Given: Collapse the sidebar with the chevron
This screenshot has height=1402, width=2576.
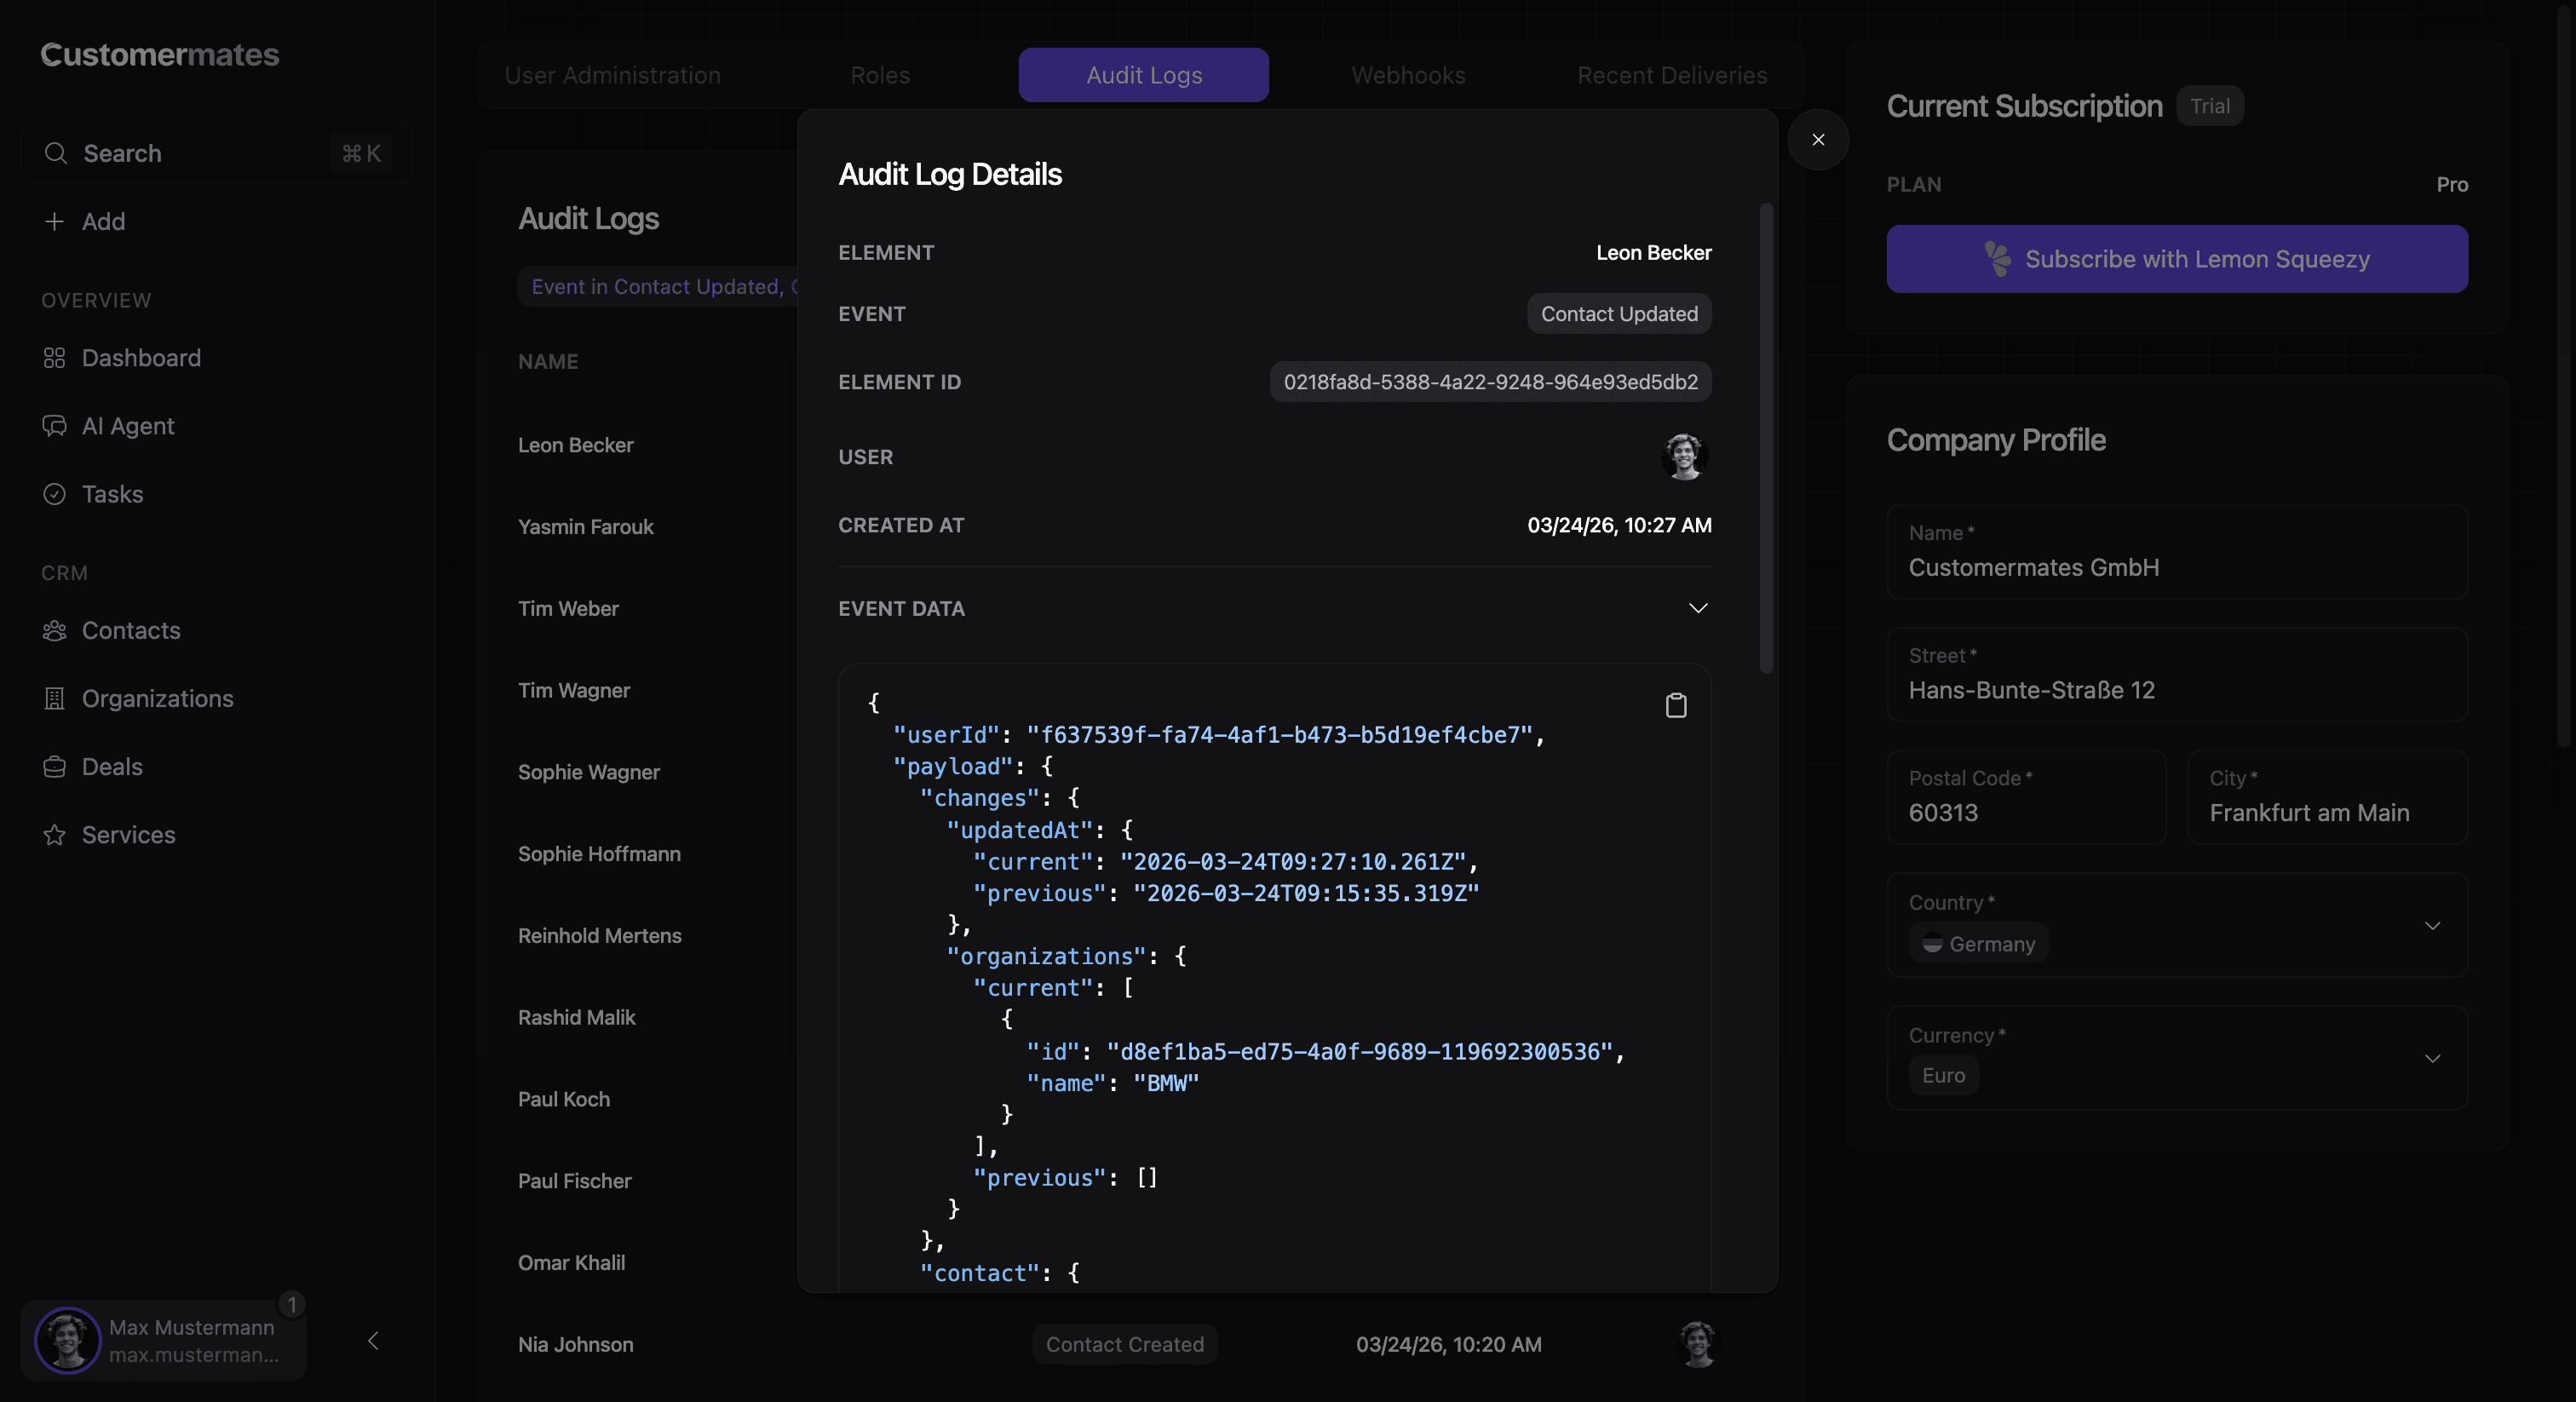Looking at the screenshot, I should 374,1342.
